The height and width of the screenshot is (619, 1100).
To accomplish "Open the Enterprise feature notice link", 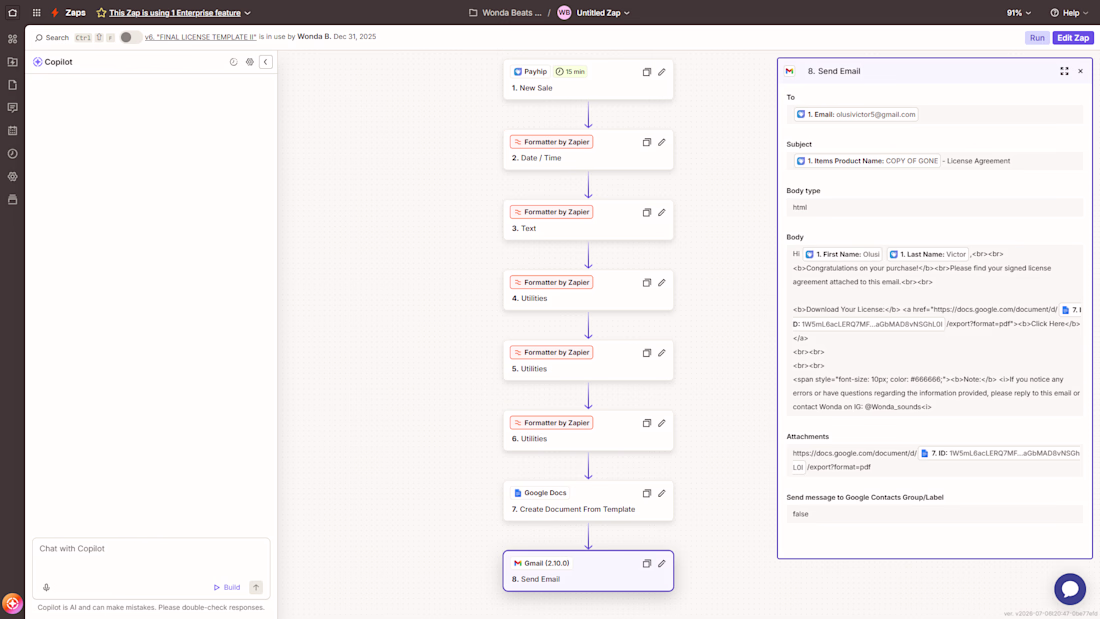I will tap(175, 13).
